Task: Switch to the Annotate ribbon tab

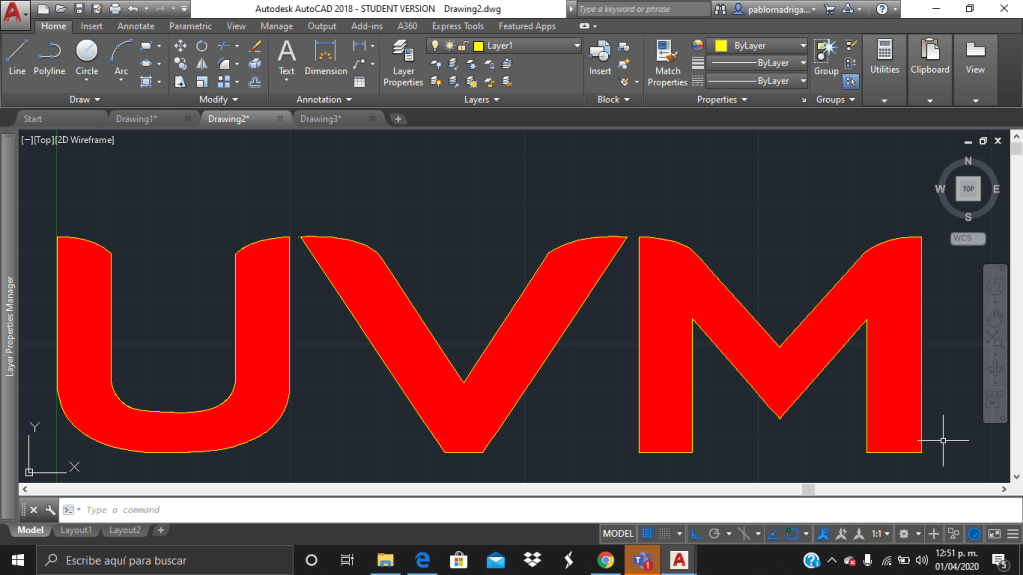Action: (136, 26)
